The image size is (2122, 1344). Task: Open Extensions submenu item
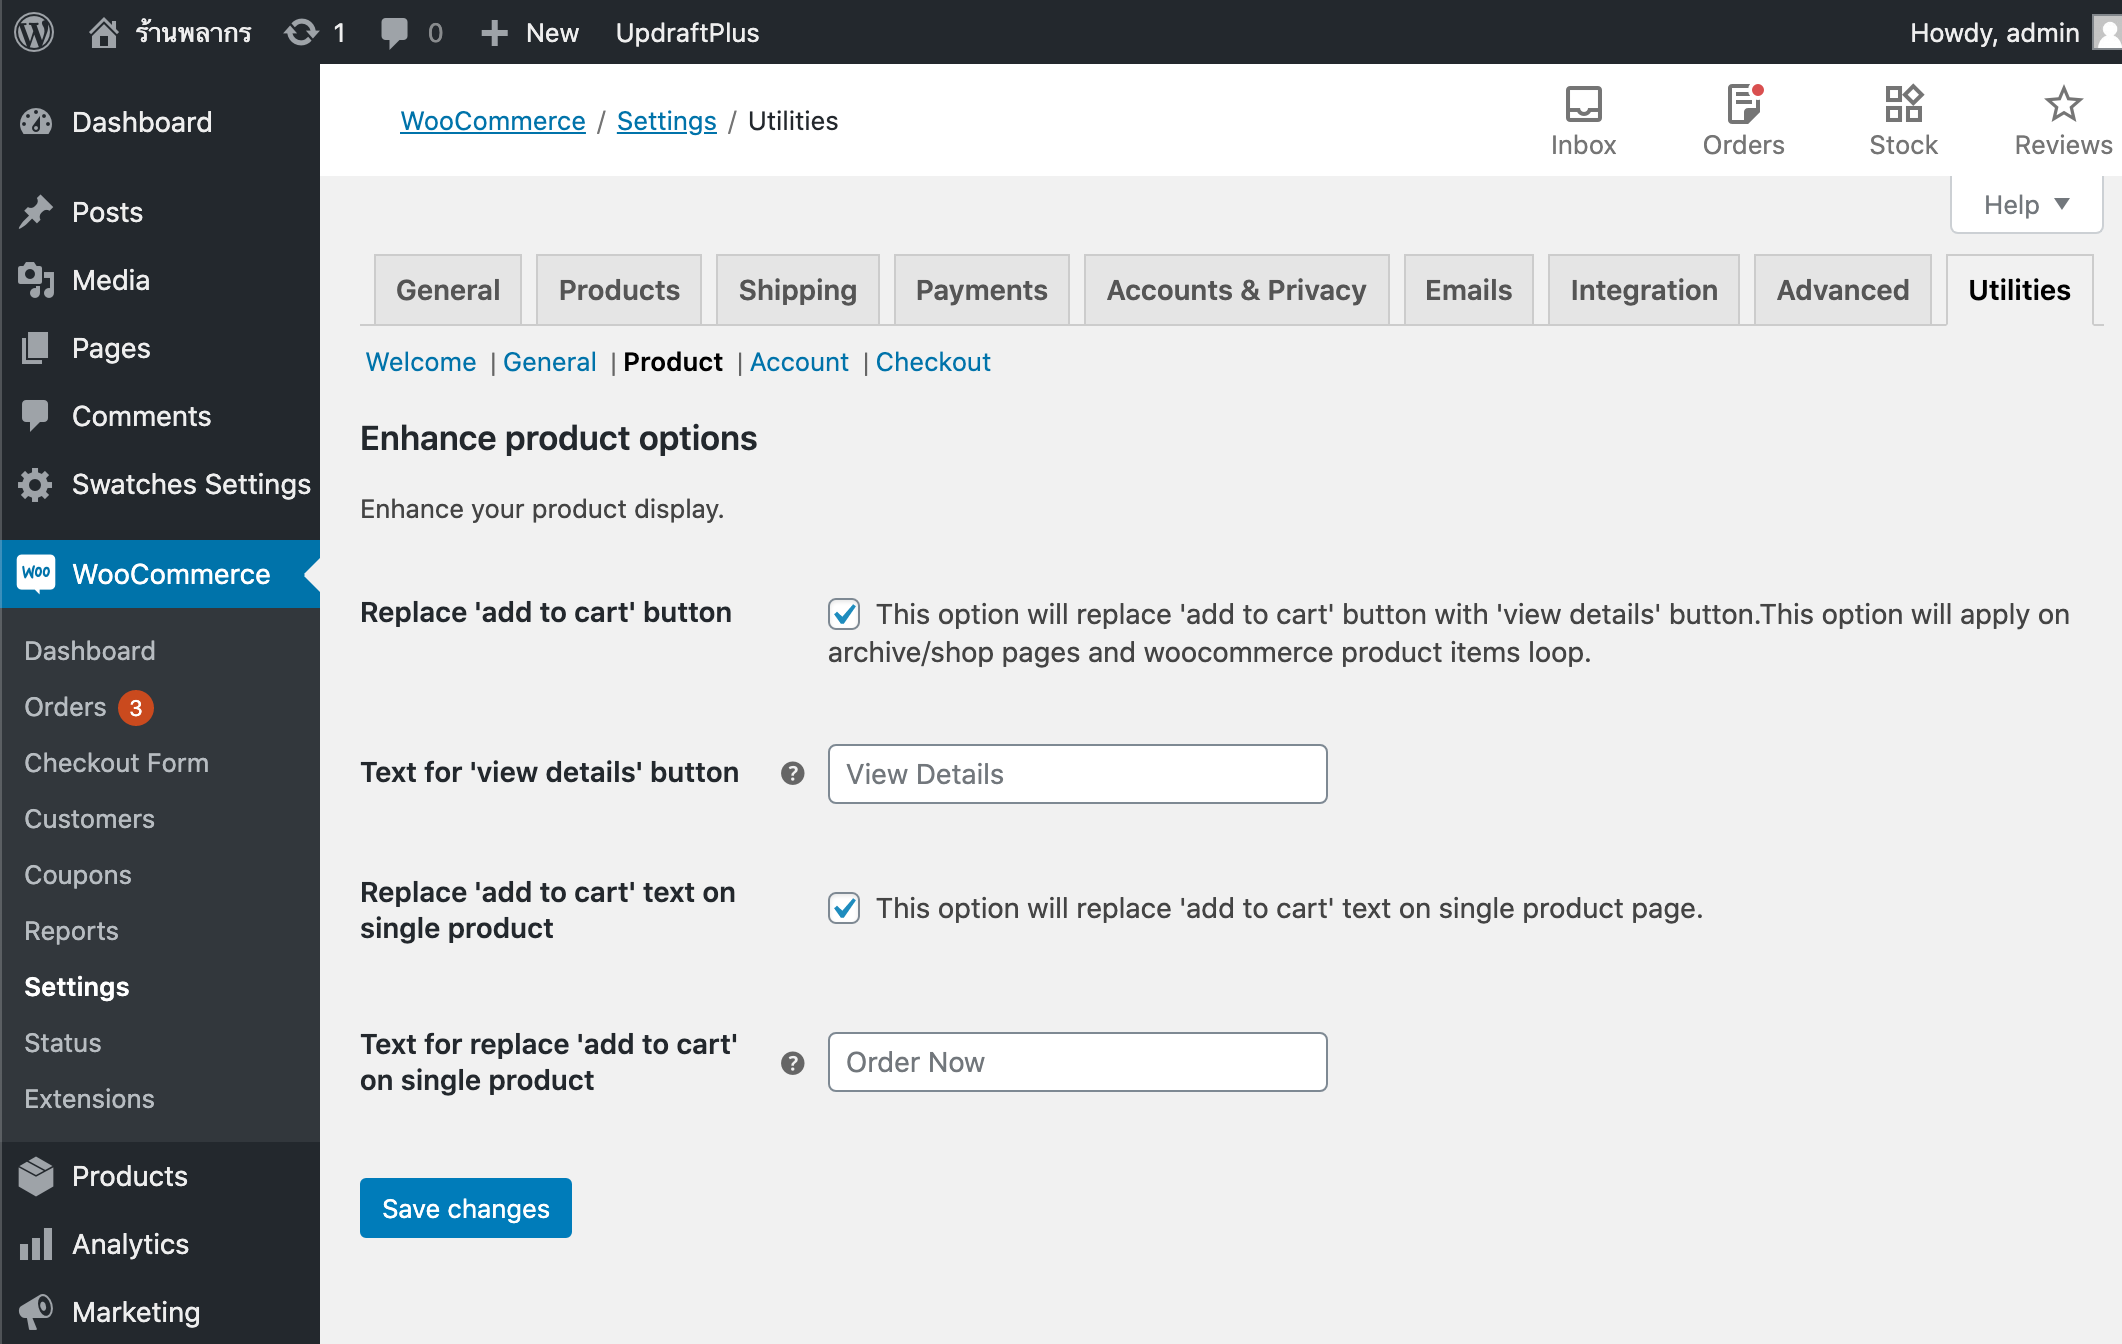90,1099
